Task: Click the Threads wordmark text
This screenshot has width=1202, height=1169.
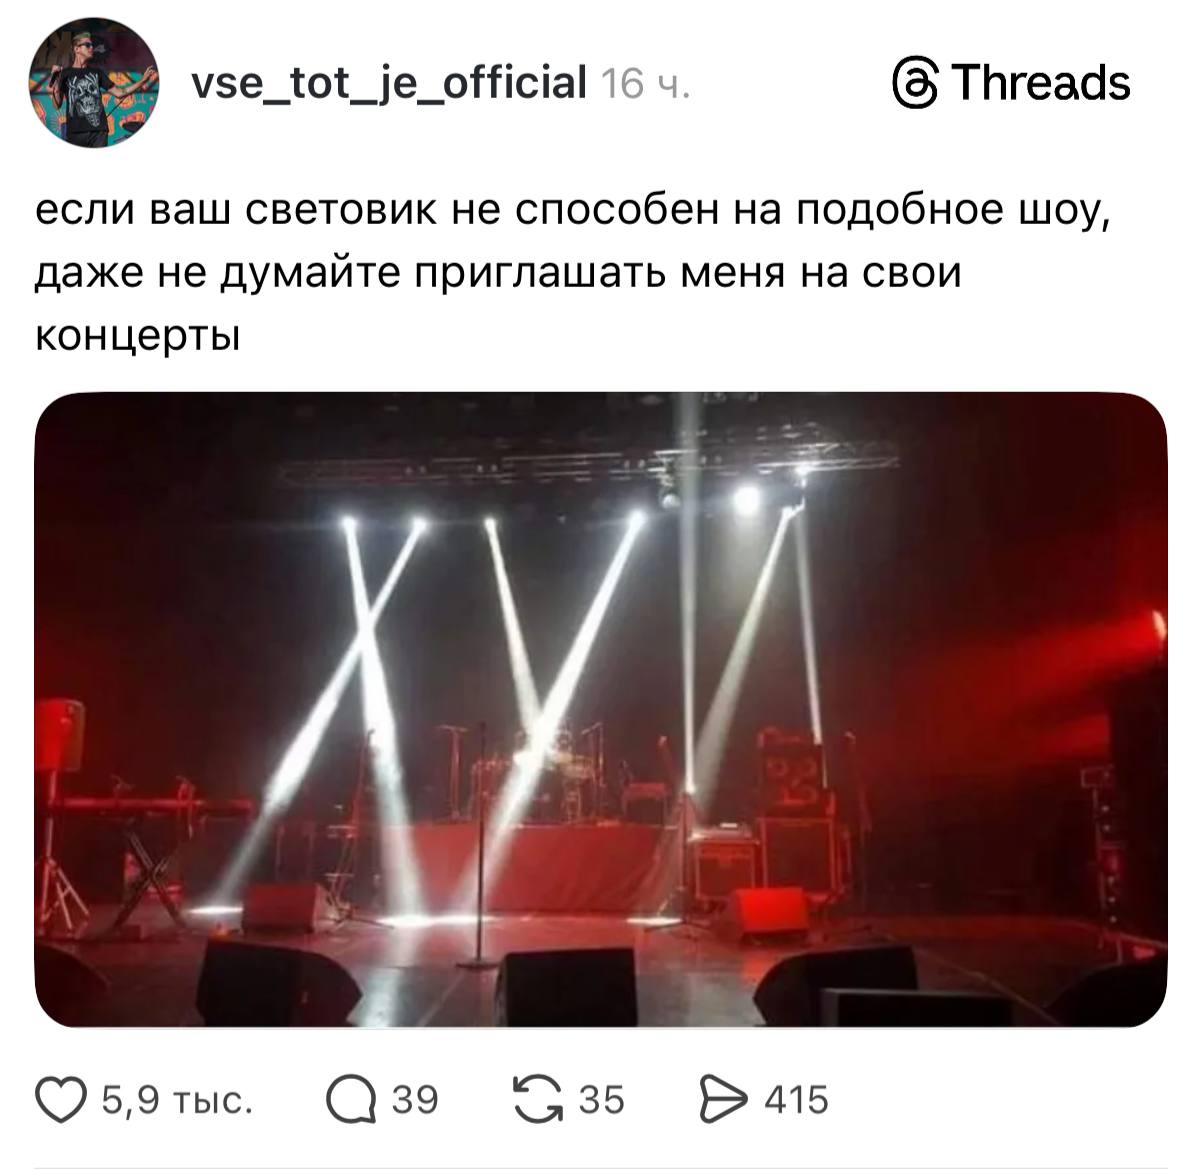Action: 1041,82
